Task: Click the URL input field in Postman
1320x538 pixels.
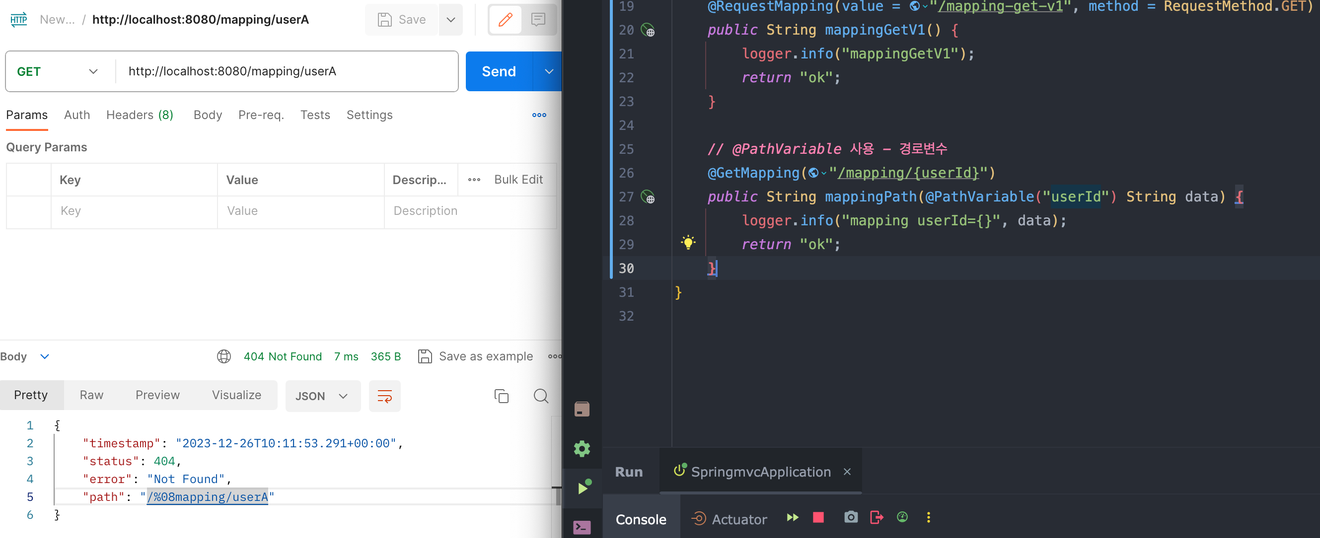Action: tap(287, 72)
